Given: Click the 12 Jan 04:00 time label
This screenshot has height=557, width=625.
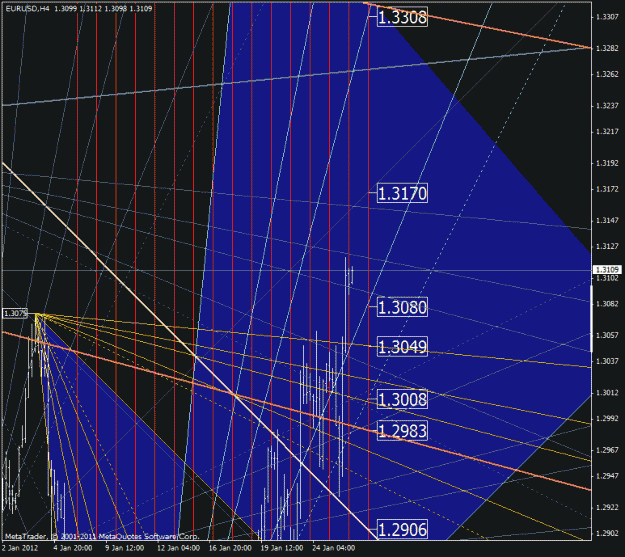Looking at the screenshot, I should 178,548.
